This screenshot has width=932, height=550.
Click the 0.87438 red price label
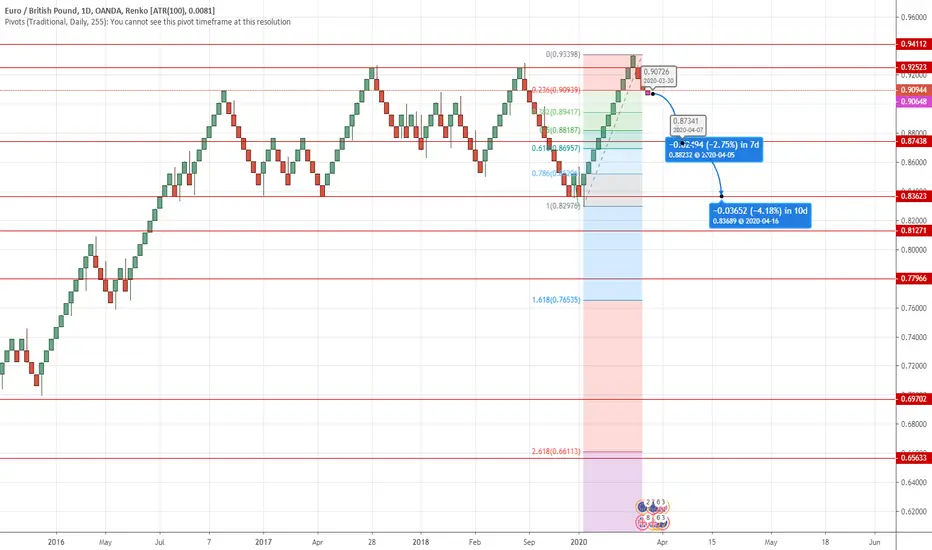tap(914, 142)
